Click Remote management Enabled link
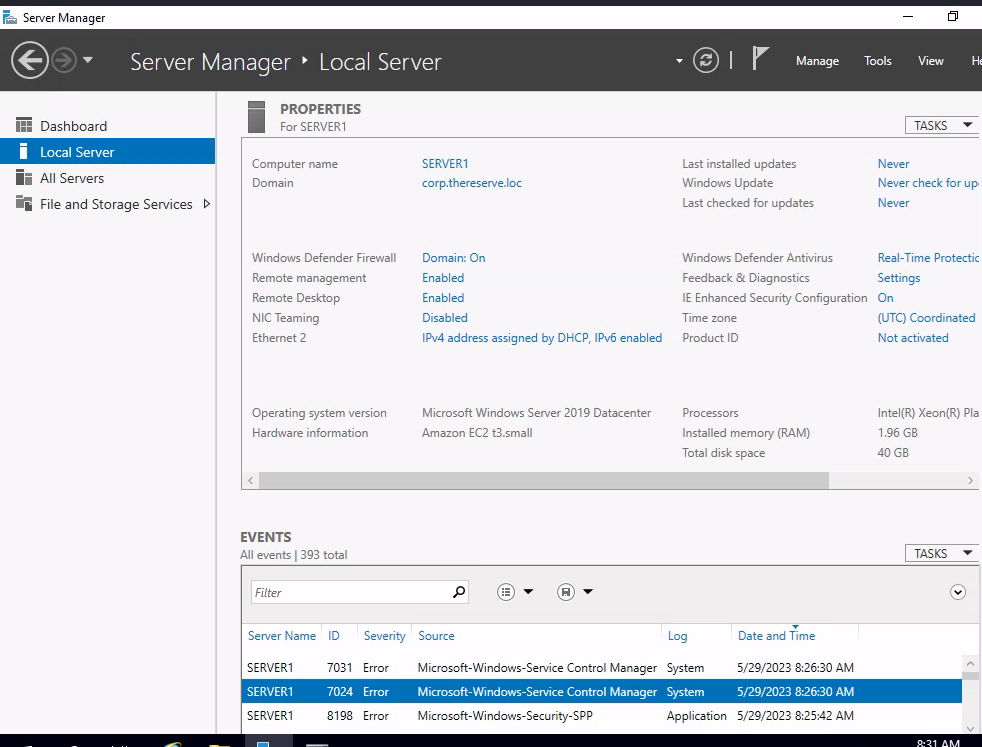This screenshot has height=747, width=982. point(443,278)
